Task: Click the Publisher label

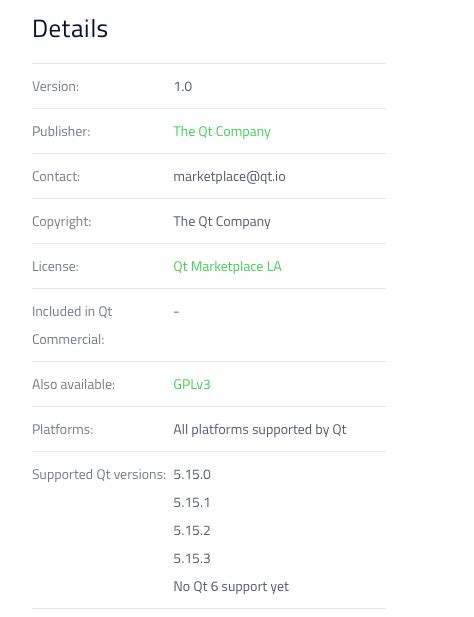Action: [61, 131]
